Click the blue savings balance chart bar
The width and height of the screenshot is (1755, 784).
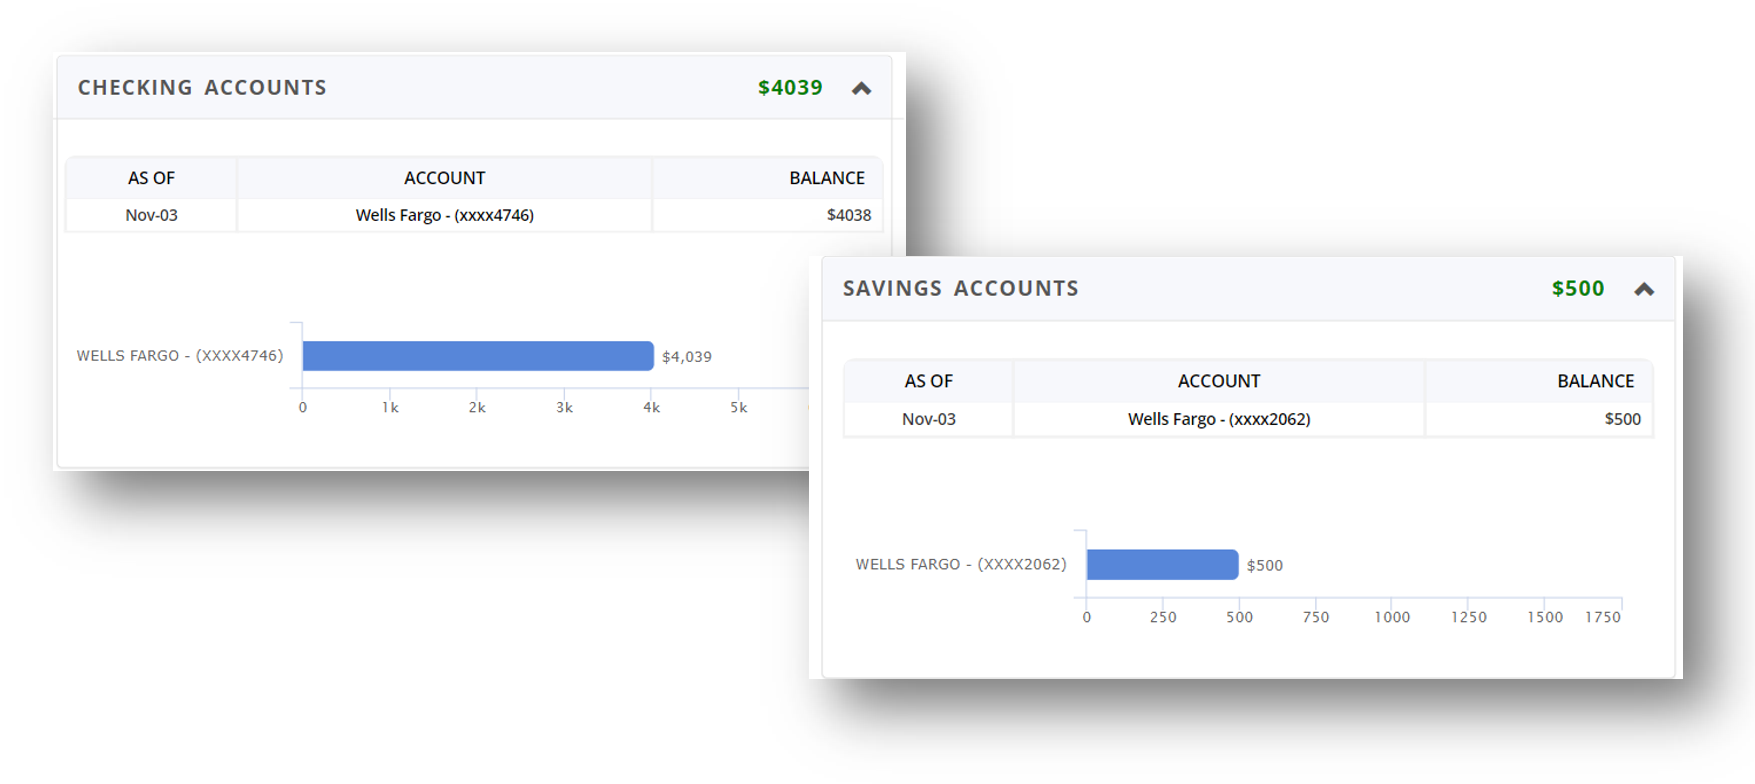tap(1162, 564)
